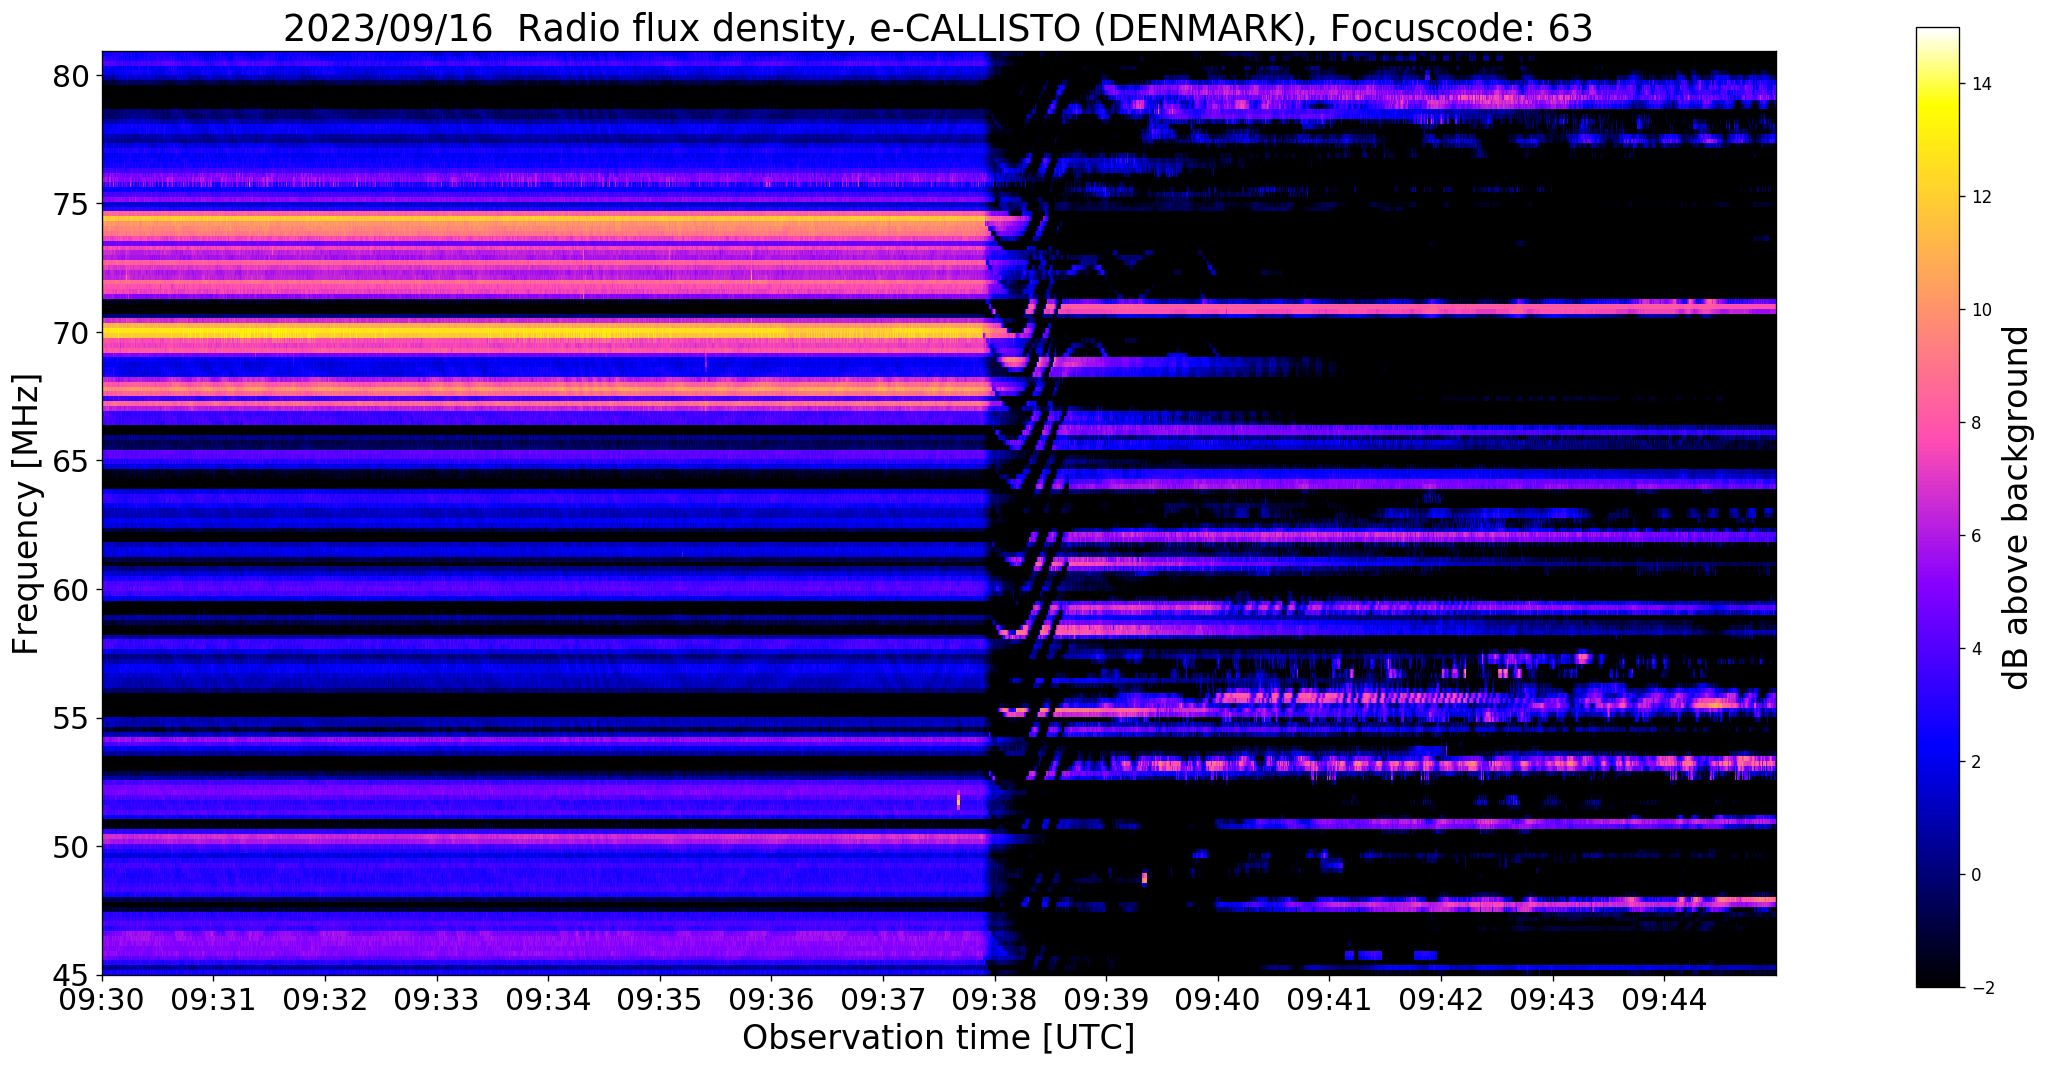Click the 80 MHz frequency tick label

pos(70,76)
